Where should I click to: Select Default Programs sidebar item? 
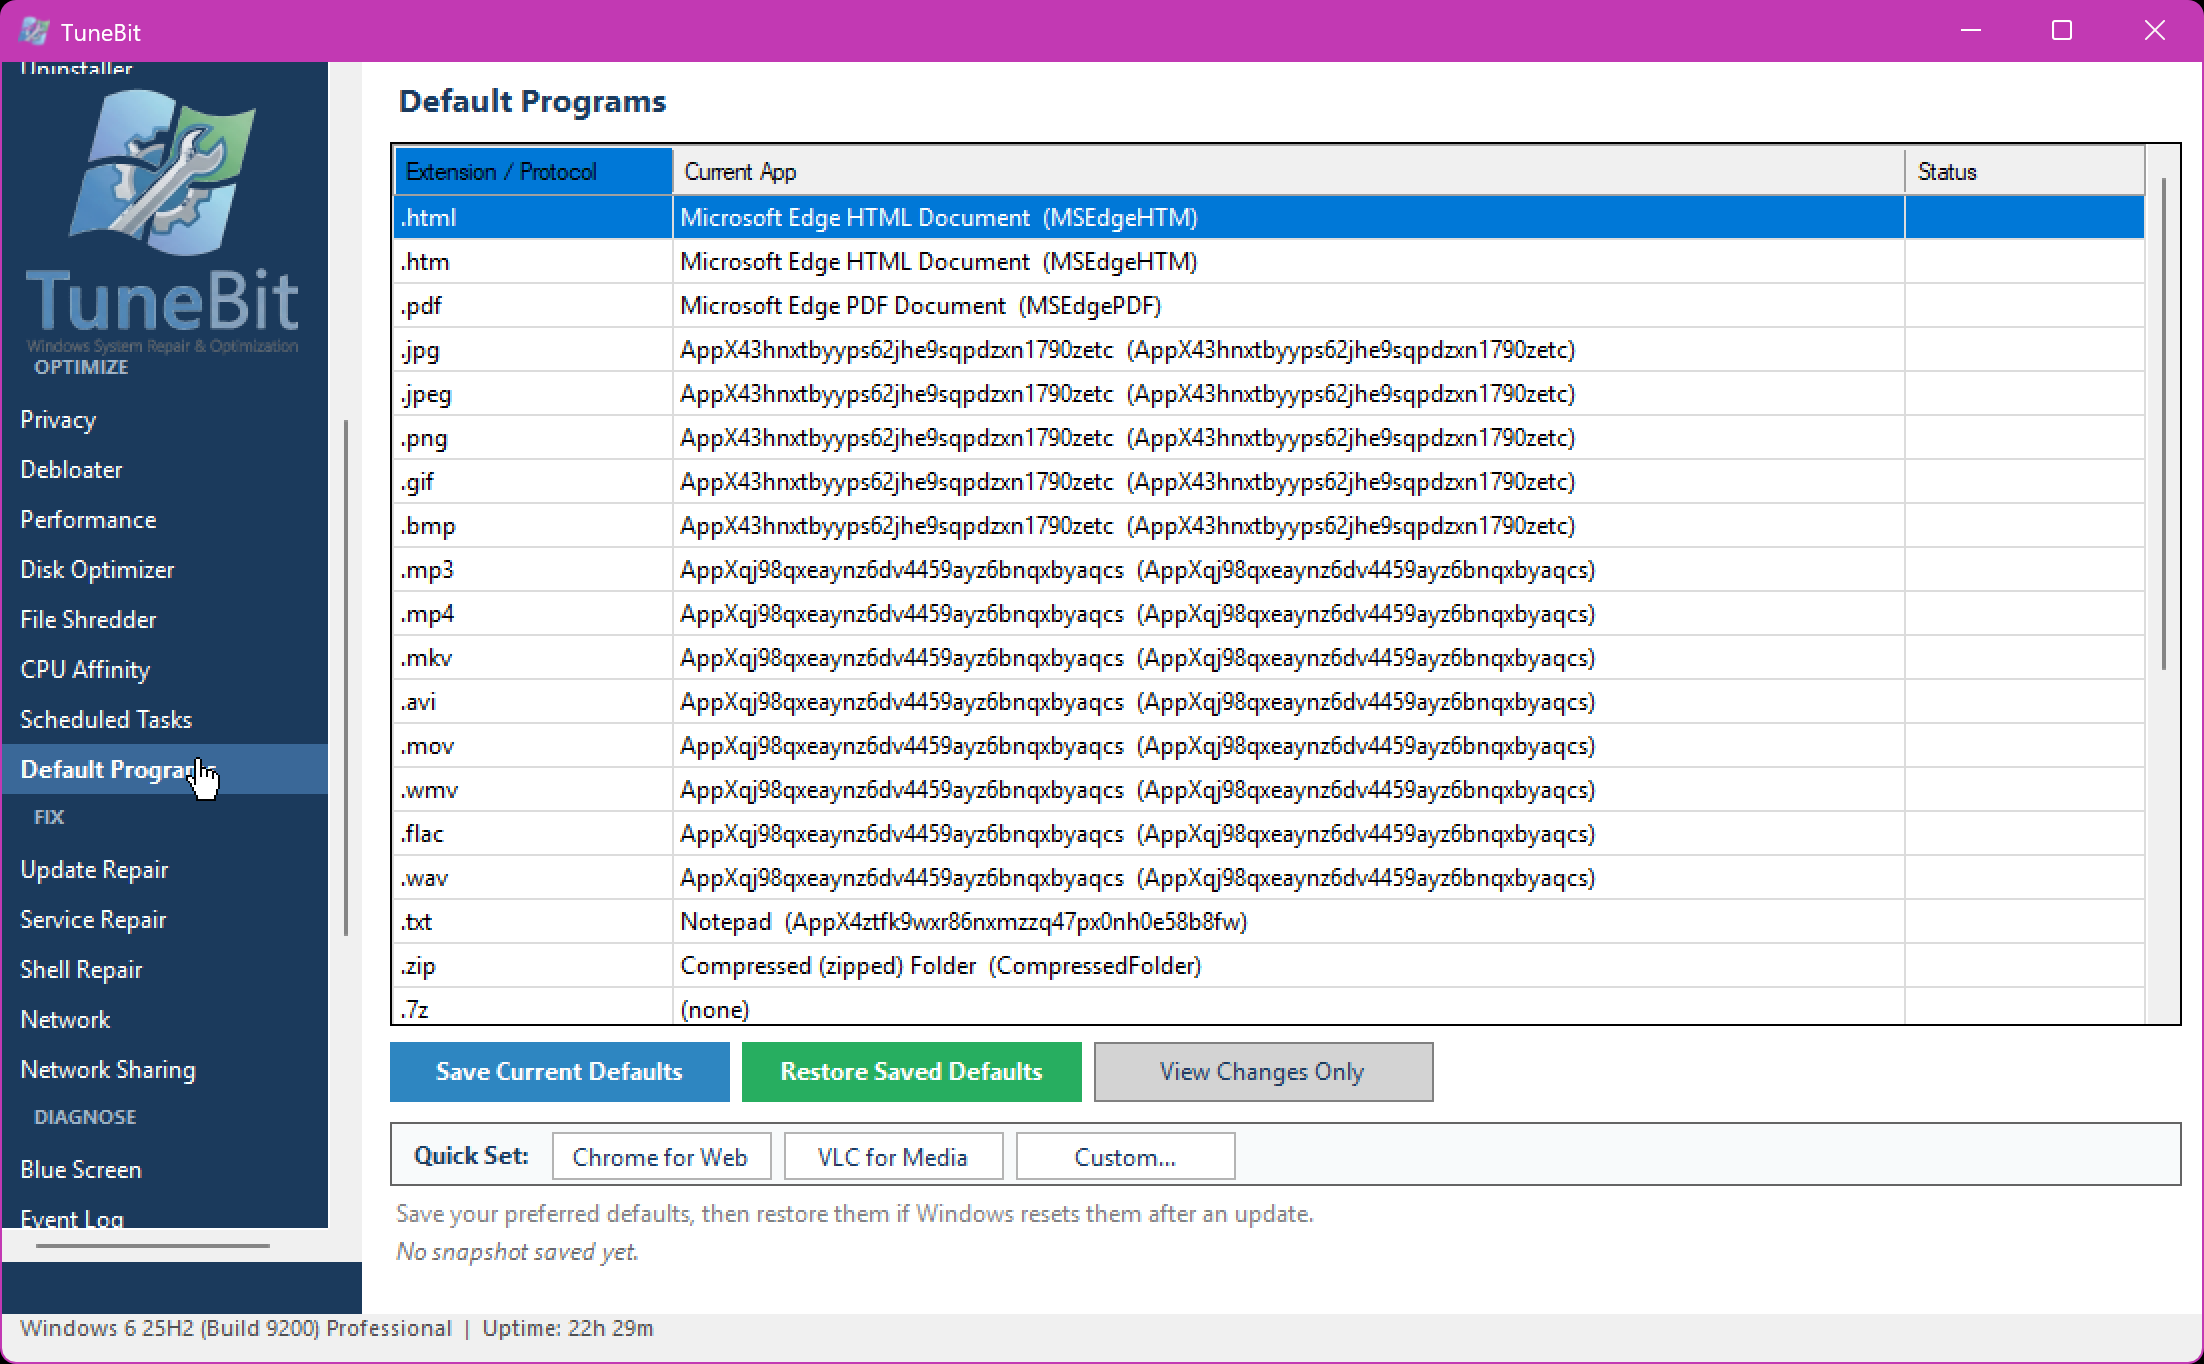pyautogui.click(x=164, y=769)
